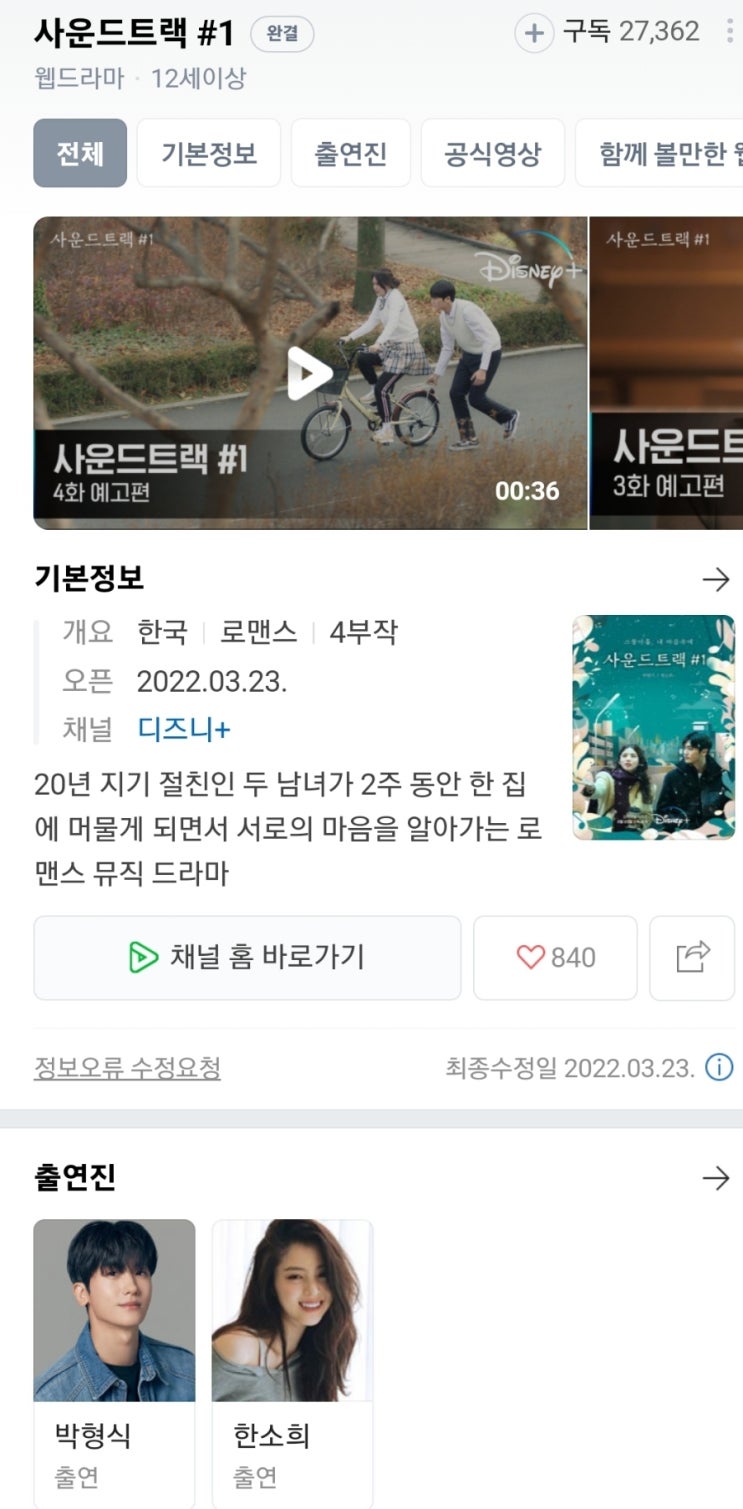The height and width of the screenshot is (1509, 743).
Task: Switch to the 출연진 tab
Action: point(351,153)
